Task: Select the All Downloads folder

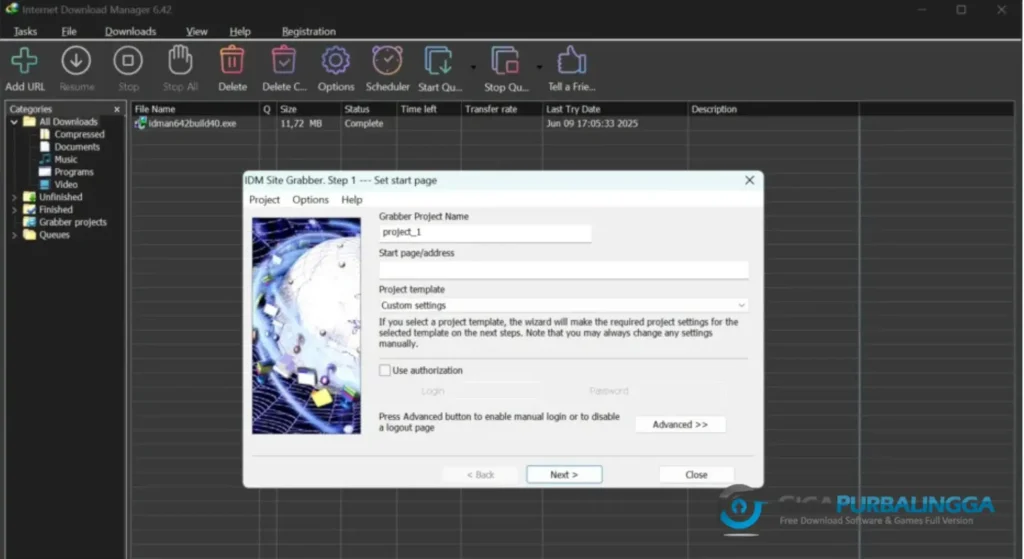Action: (x=68, y=121)
